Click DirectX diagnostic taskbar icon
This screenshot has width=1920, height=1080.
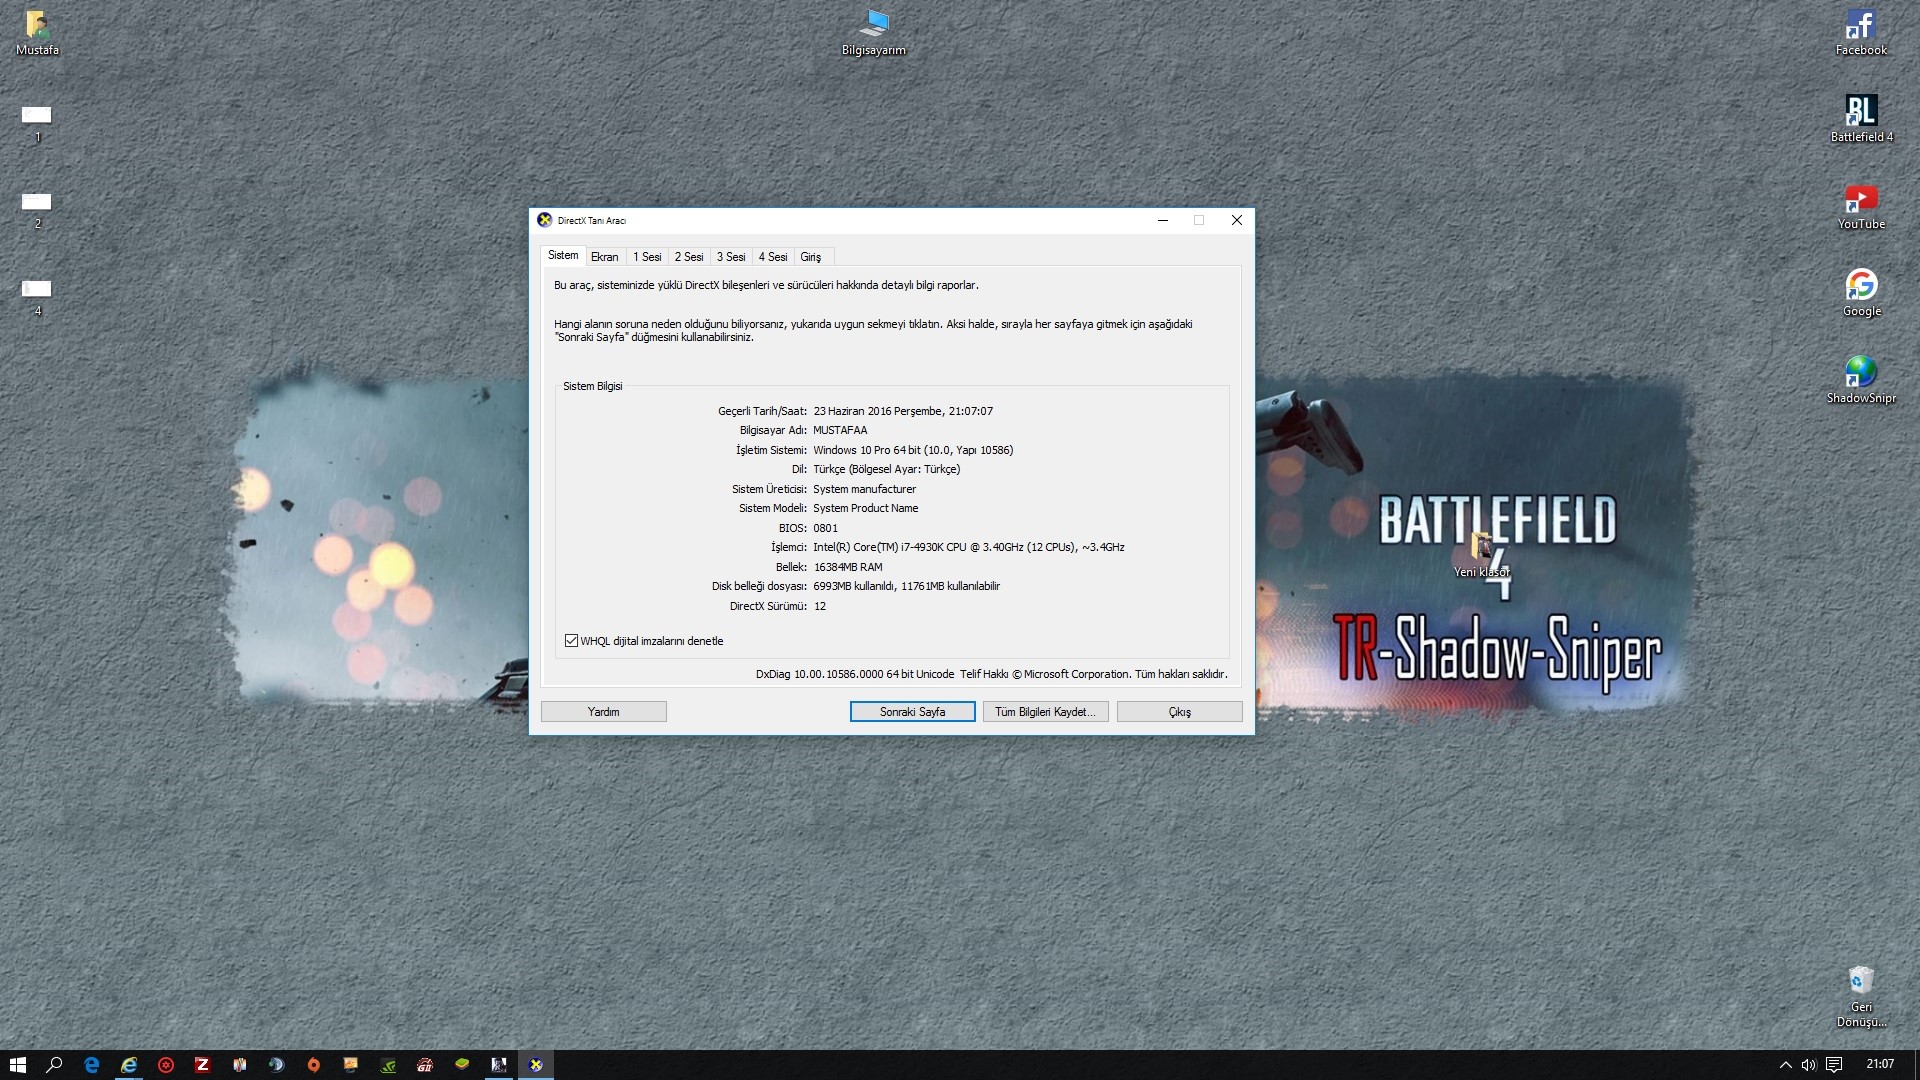(536, 1065)
